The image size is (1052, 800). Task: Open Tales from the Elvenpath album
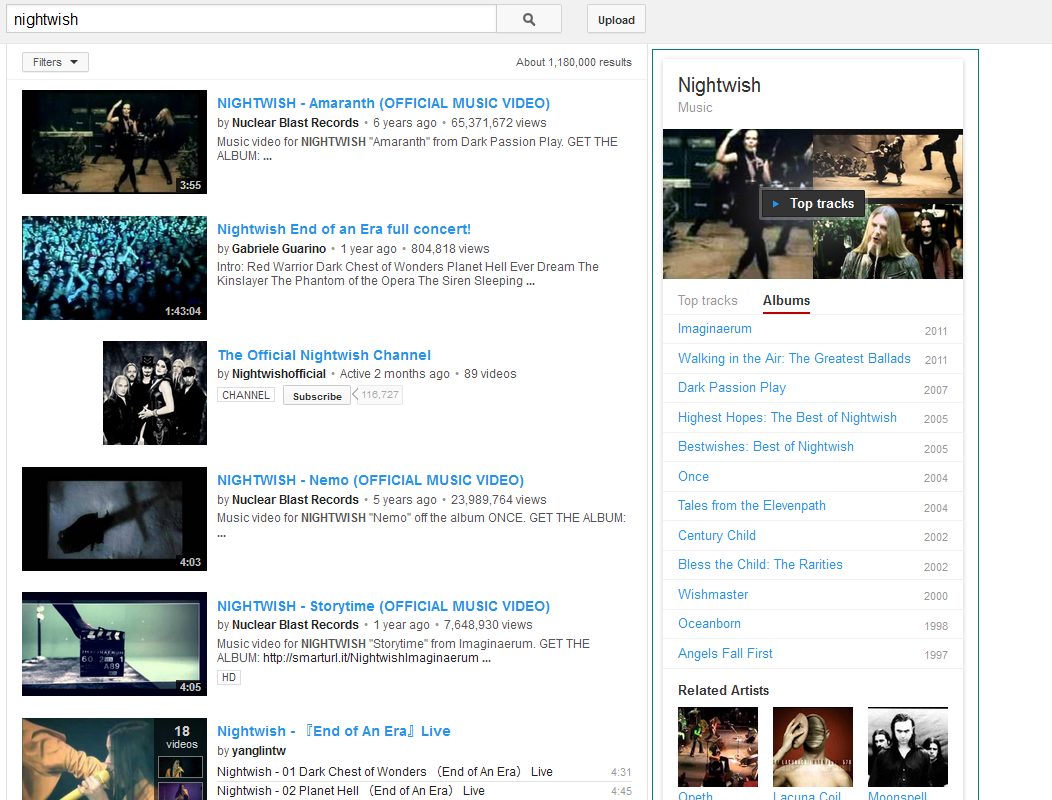point(751,506)
